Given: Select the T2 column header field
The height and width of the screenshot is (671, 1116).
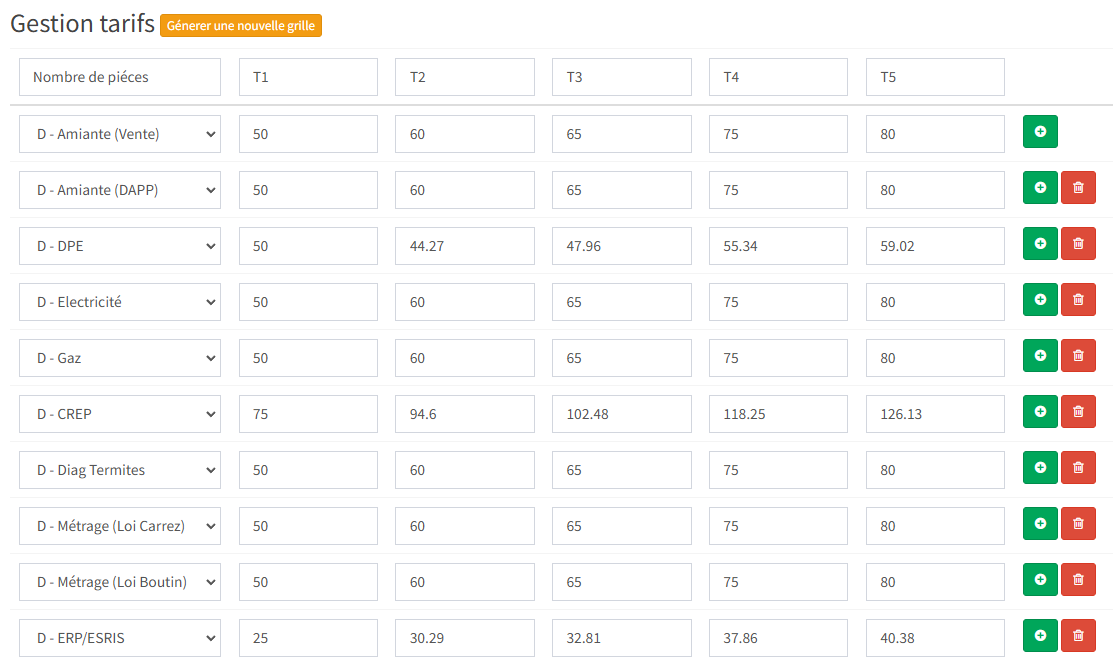Looking at the screenshot, I should pos(465,77).
